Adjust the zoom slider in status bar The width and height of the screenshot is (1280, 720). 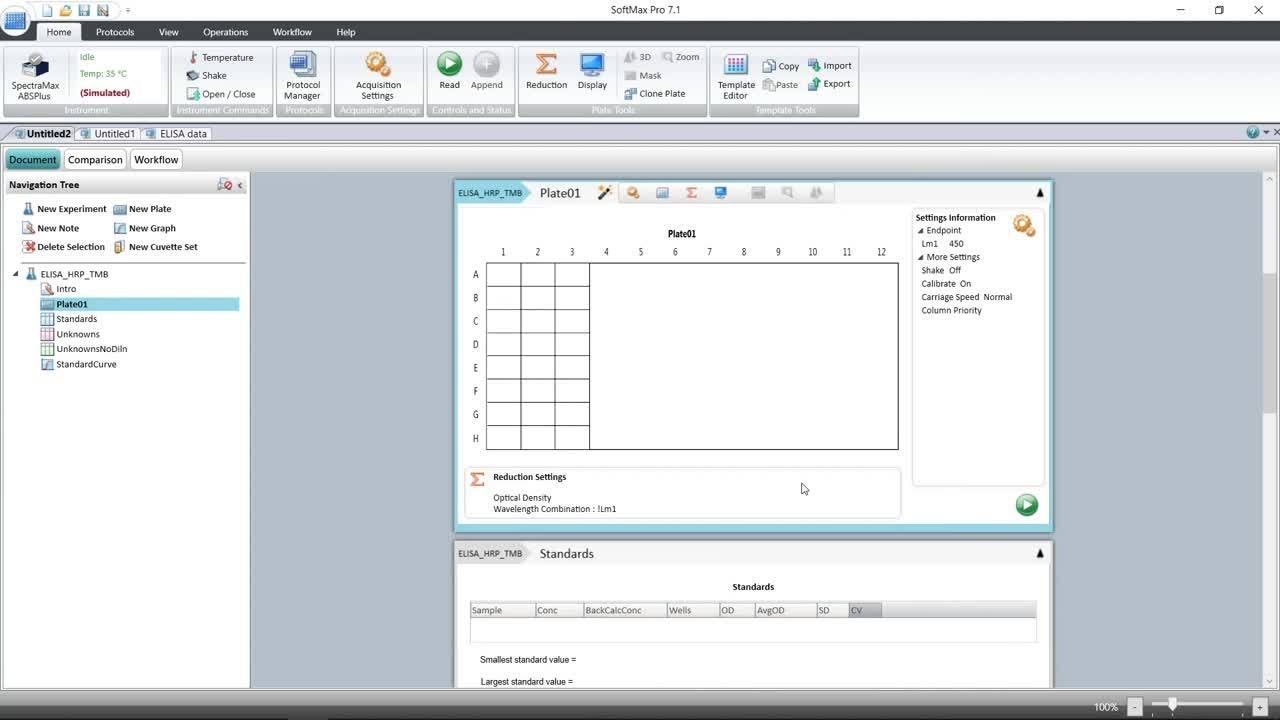pyautogui.click(x=1172, y=706)
